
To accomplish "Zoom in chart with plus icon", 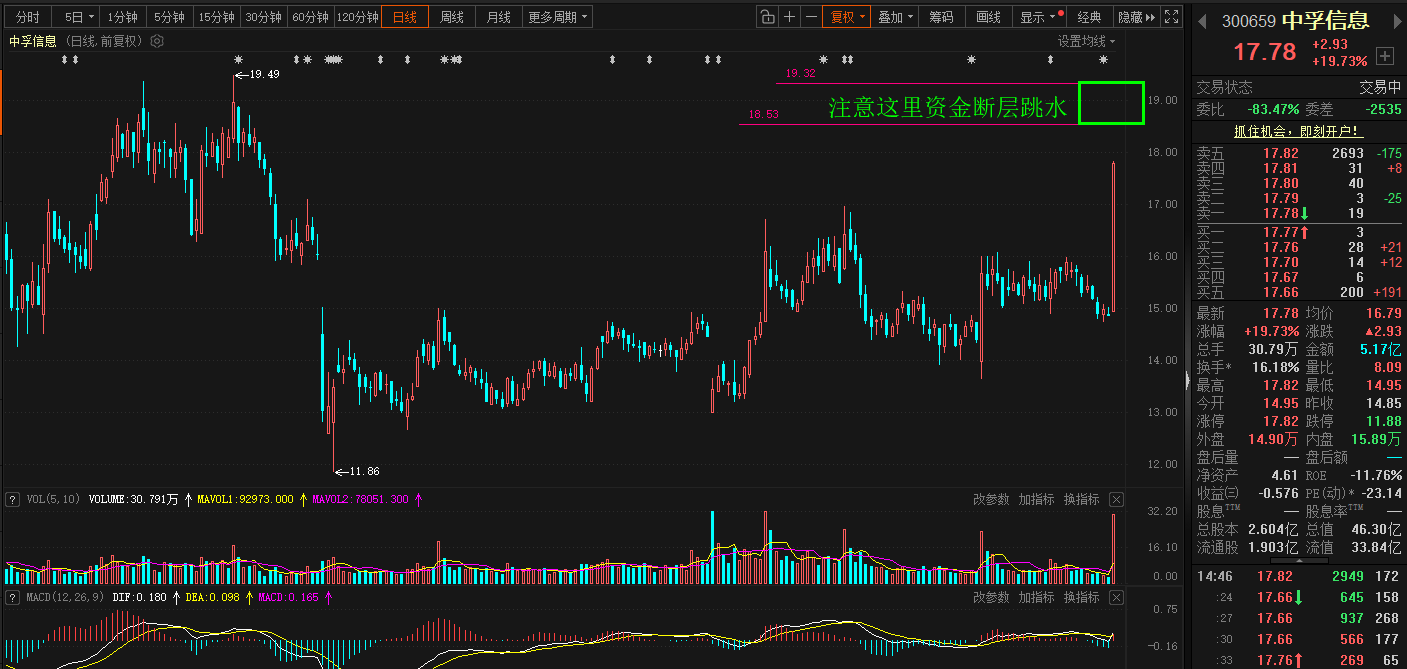I will click(x=790, y=17).
